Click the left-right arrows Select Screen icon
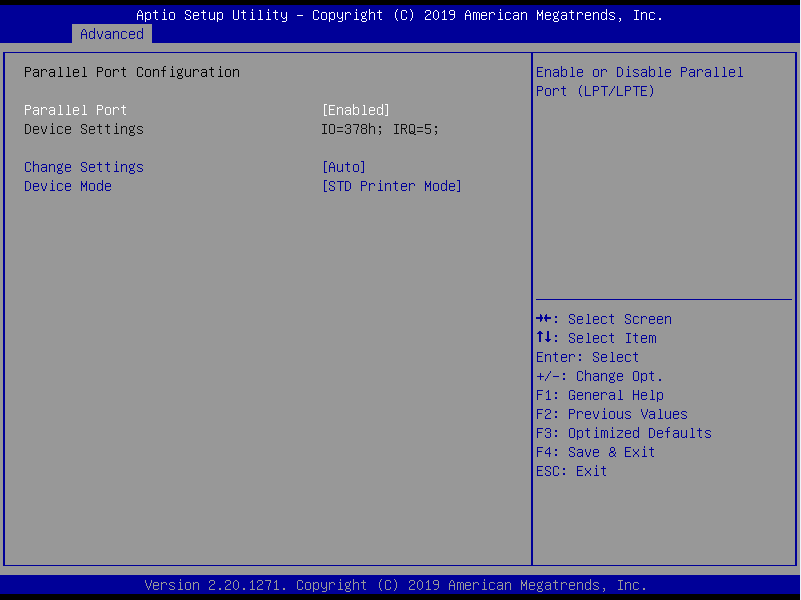The height and width of the screenshot is (600, 801). (x=545, y=319)
